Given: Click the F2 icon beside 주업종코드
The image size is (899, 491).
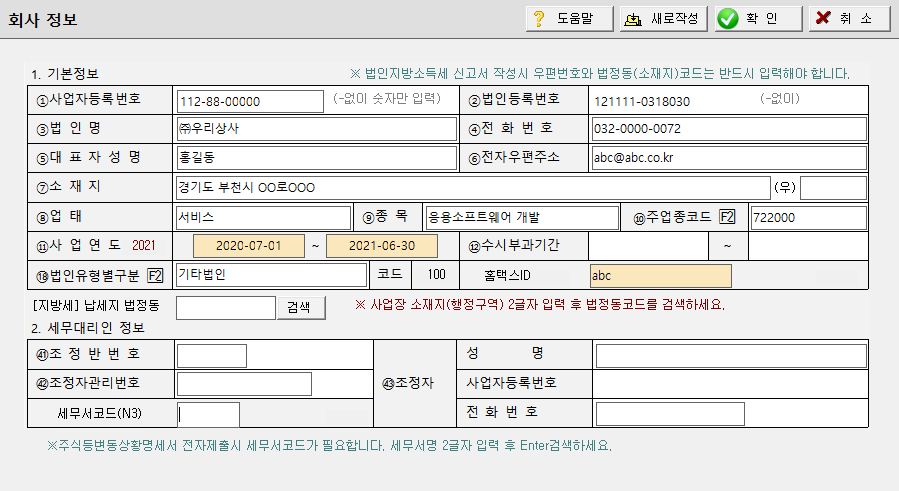Looking at the screenshot, I should [727, 217].
